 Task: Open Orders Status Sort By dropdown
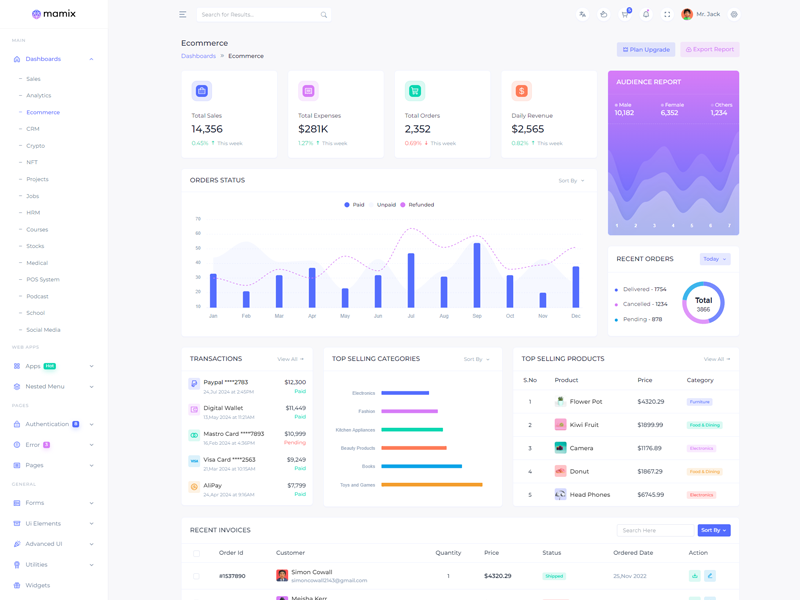pos(571,181)
